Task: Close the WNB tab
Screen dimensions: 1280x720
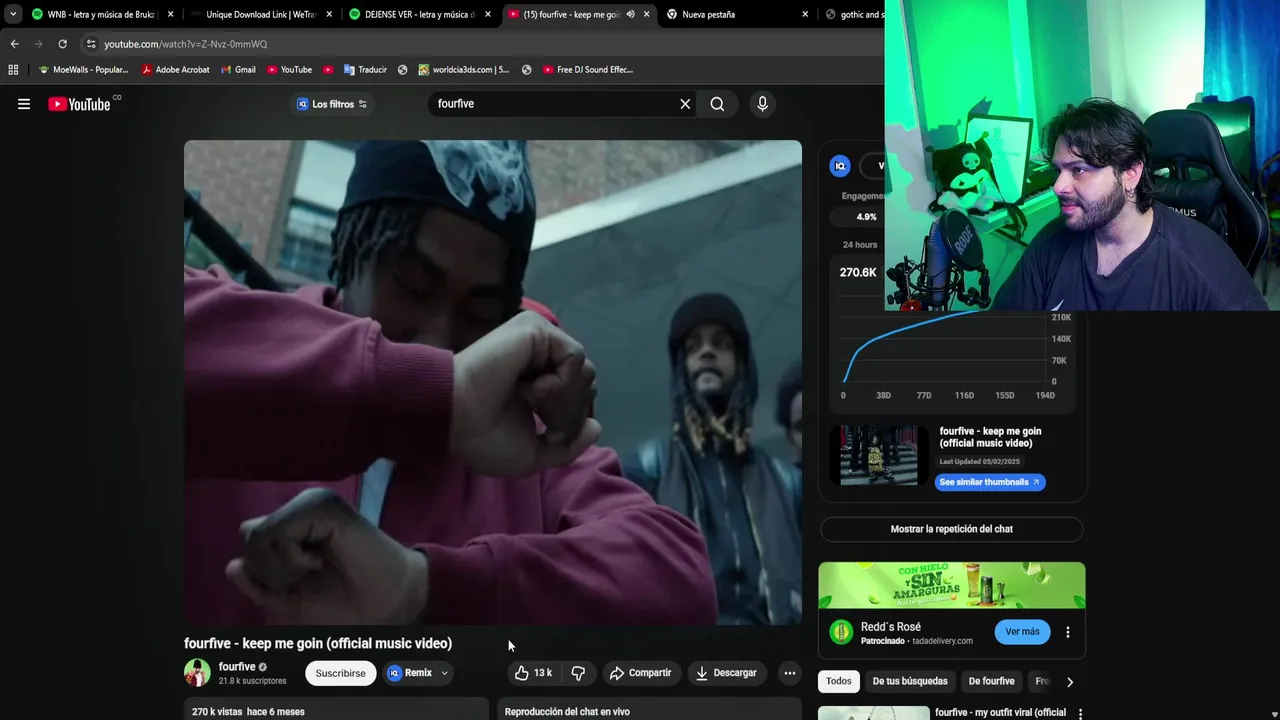Action: tap(170, 14)
